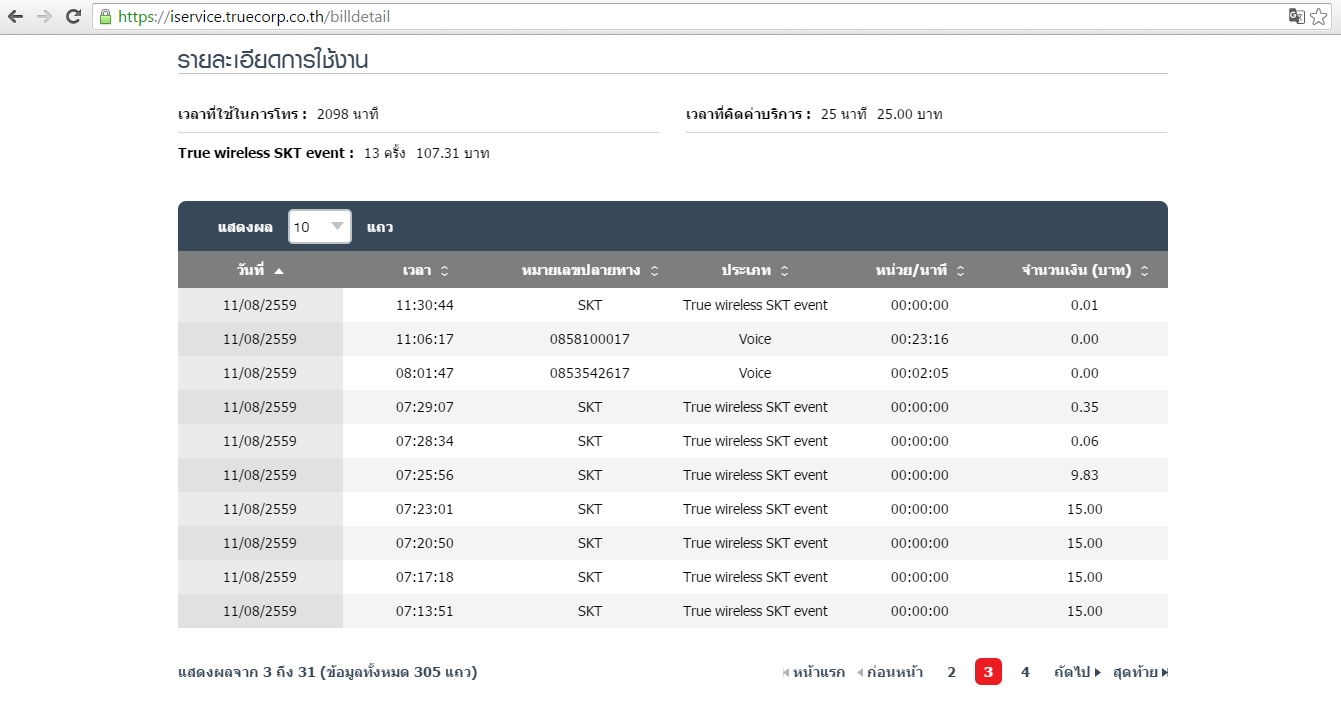1341x701 pixels.
Task: Sort by the หมายเลขปลายทาง column header
Action: (x=590, y=270)
